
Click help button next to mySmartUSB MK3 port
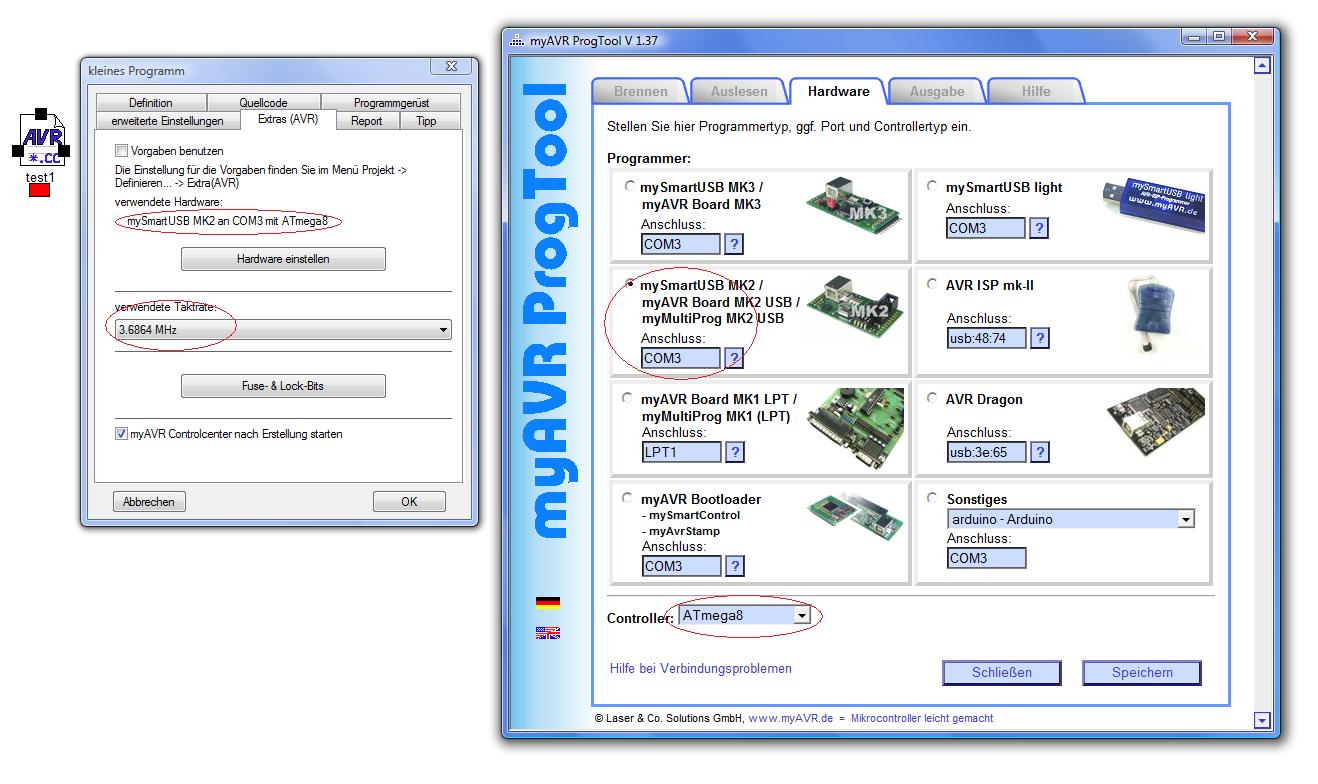734,244
